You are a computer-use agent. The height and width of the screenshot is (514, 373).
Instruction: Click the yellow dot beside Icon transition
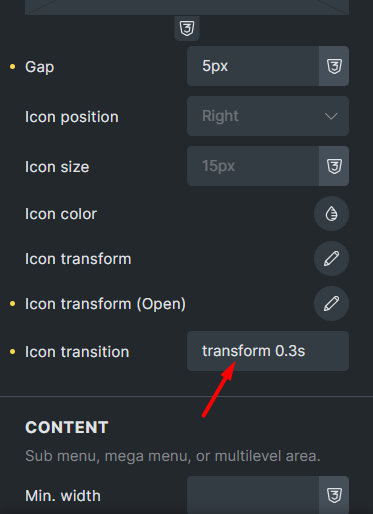click(x=13, y=352)
